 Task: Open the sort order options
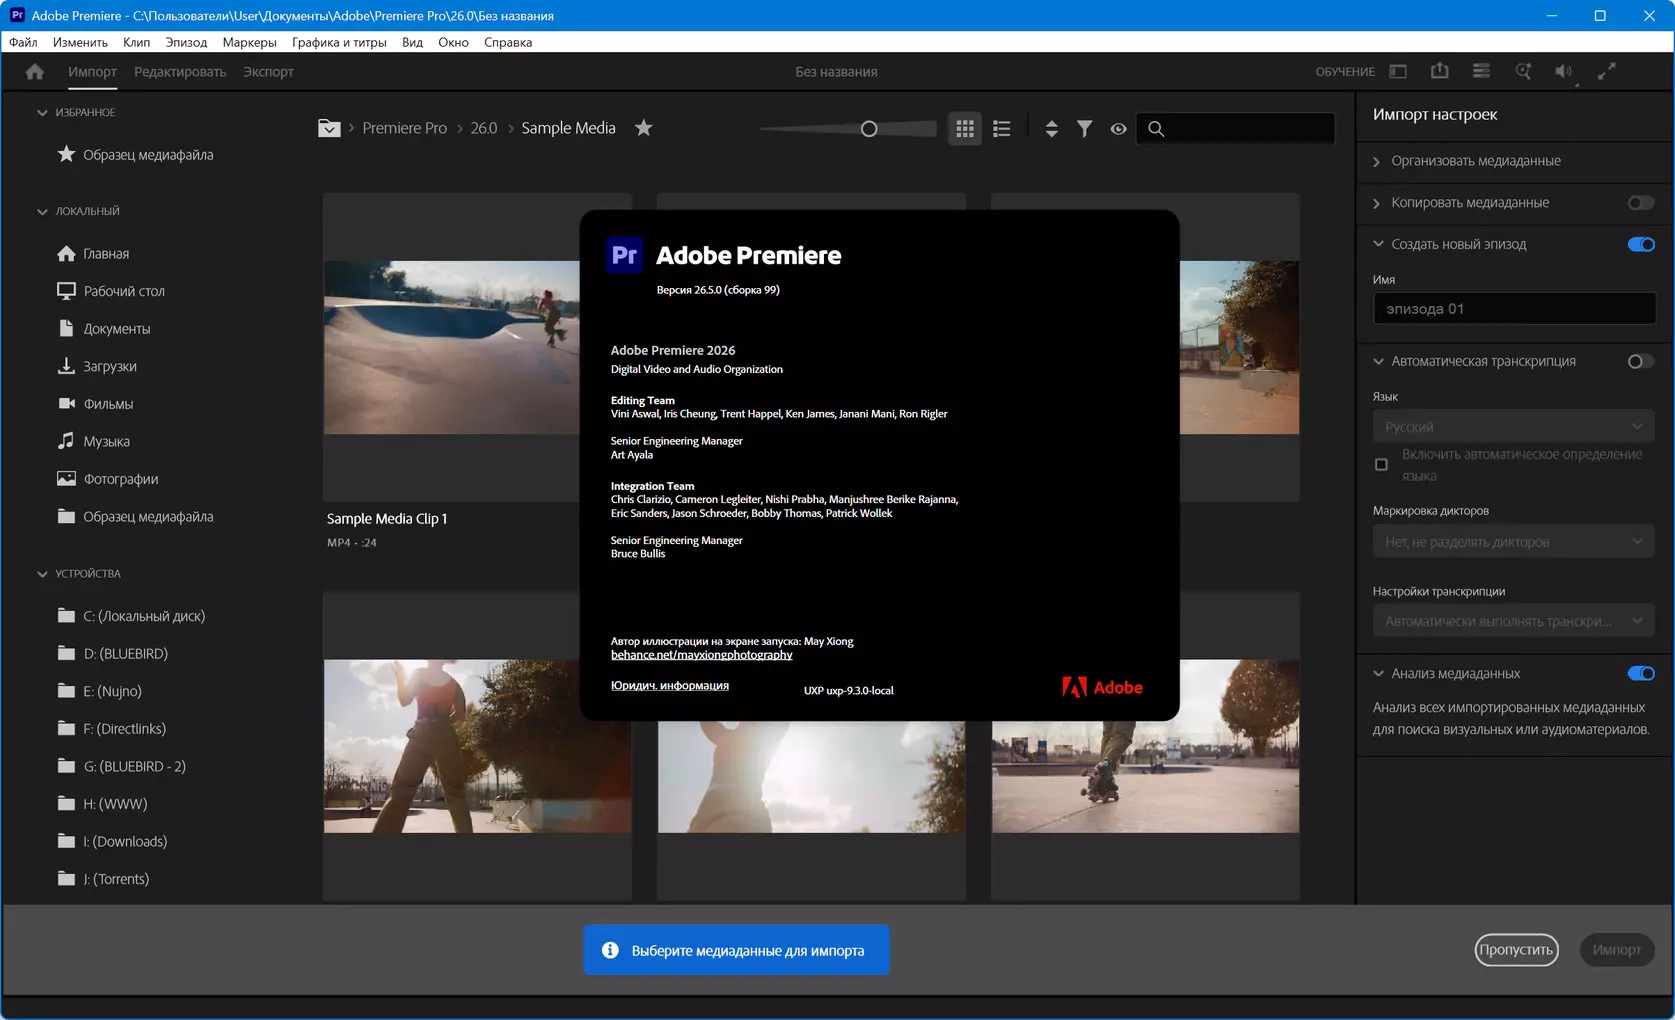pos(1051,129)
